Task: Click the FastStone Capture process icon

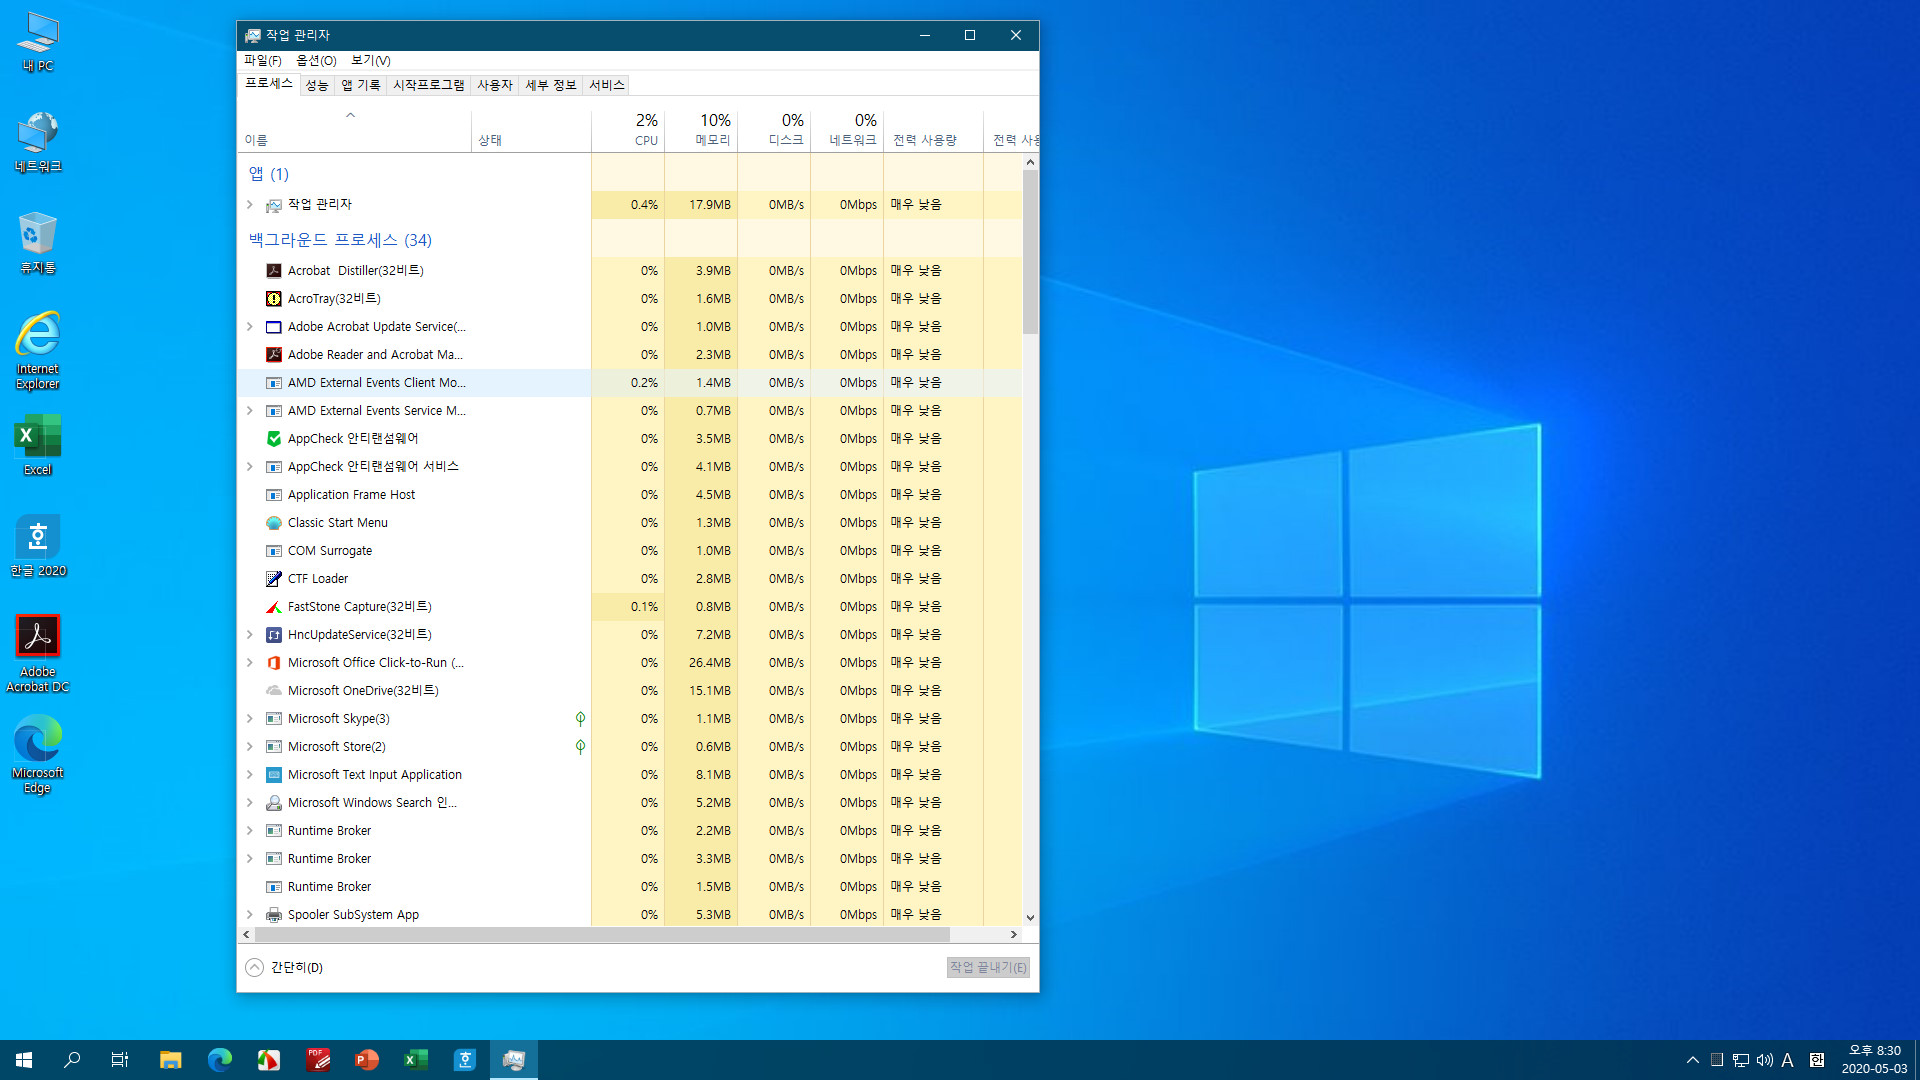Action: pos(273,607)
